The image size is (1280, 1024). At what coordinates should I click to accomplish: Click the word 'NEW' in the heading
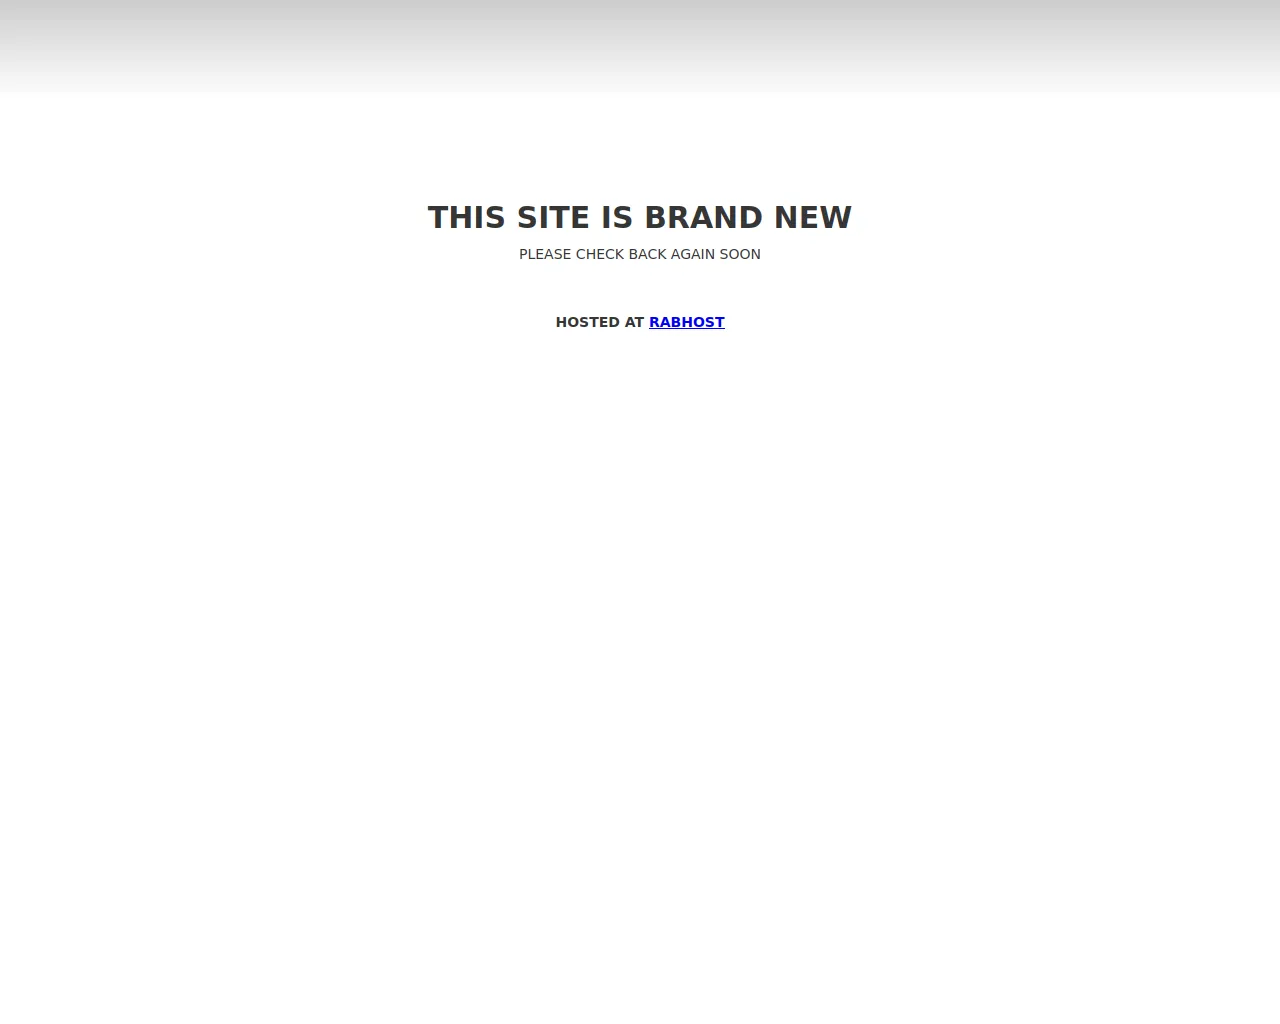click(x=813, y=217)
